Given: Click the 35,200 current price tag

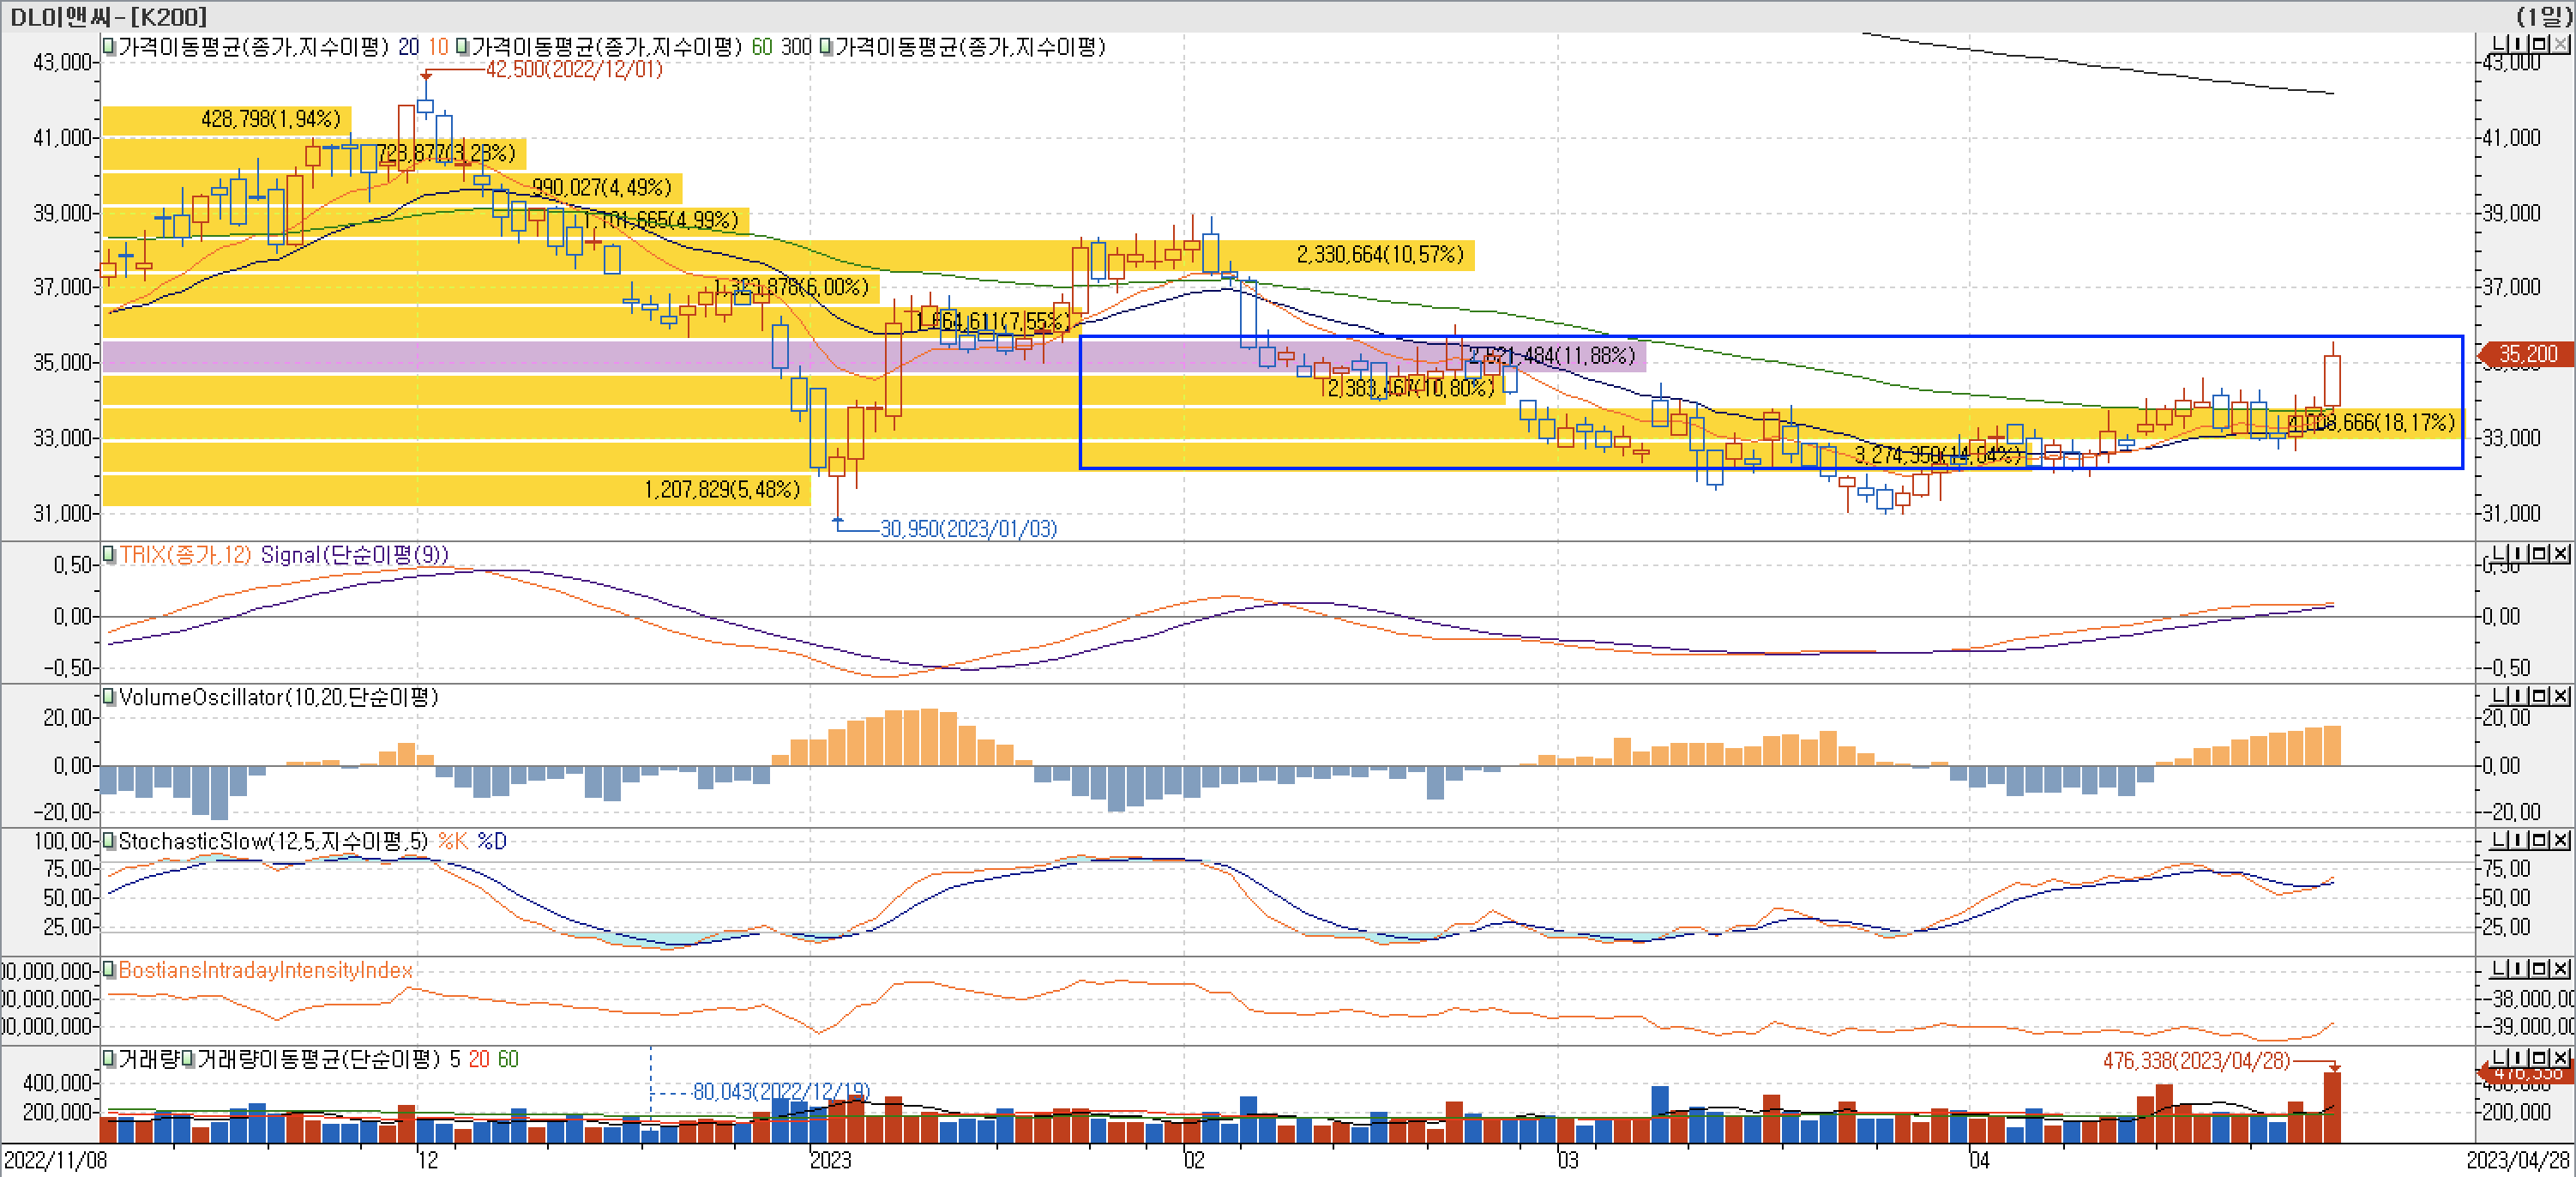Looking at the screenshot, I should tap(2526, 354).
